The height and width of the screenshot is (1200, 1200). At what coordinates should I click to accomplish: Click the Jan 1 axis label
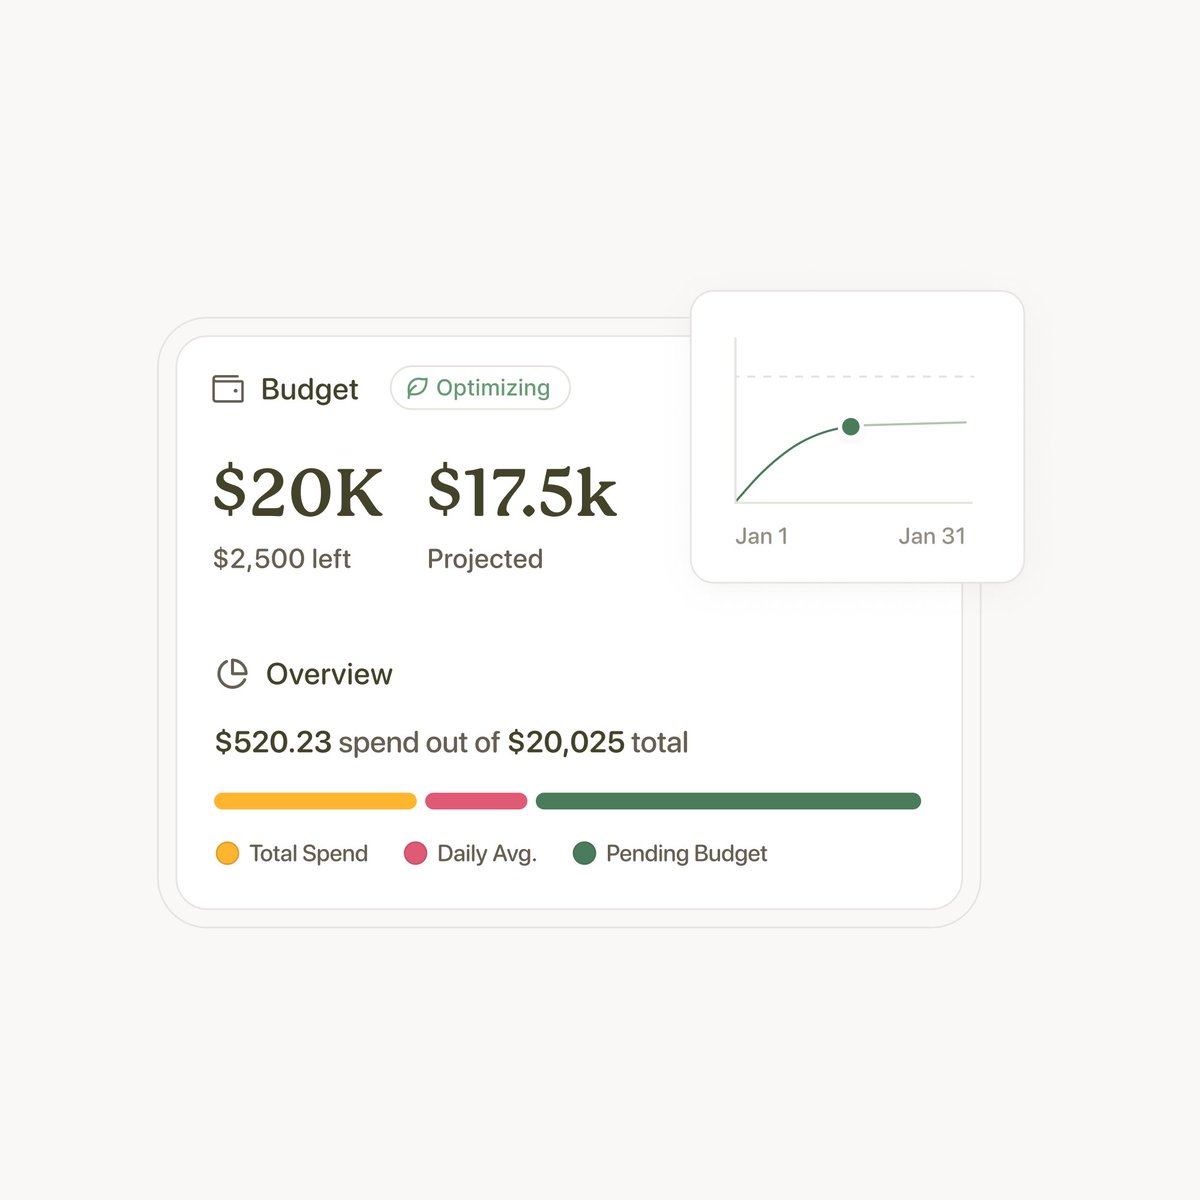pyautogui.click(x=762, y=536)
